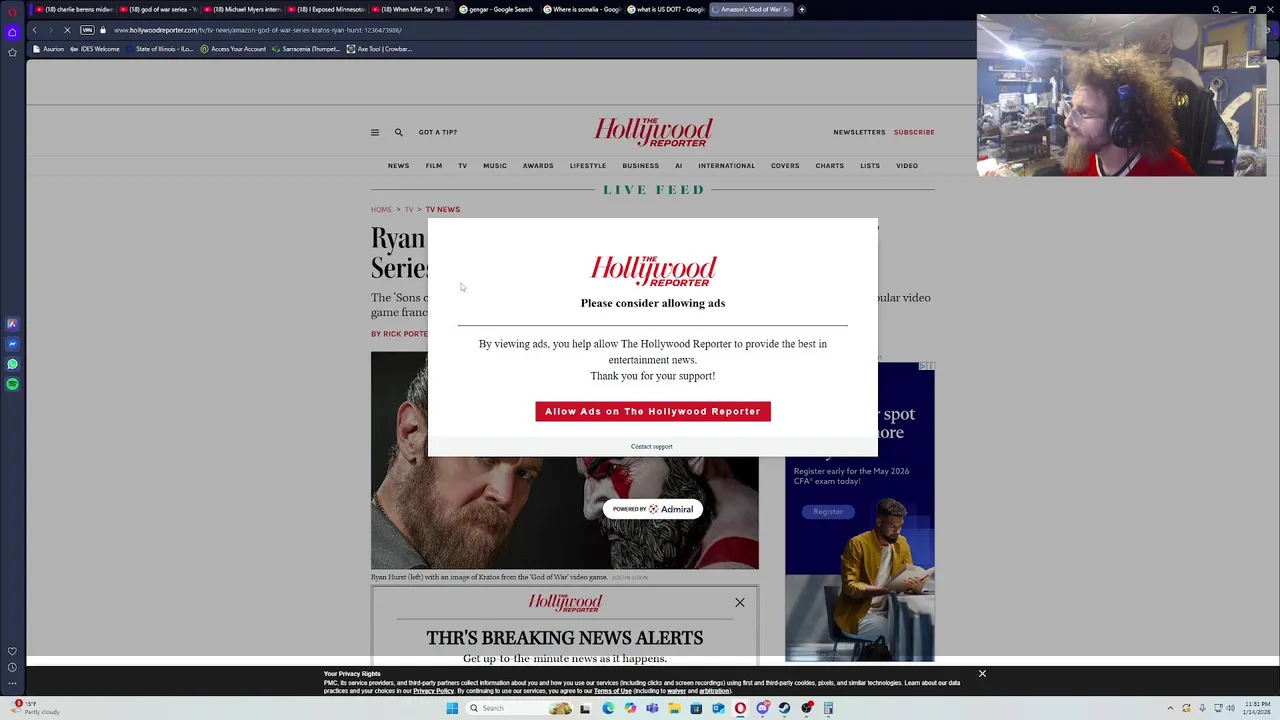Open Steam from the taskbar
1280x720 pixels.
tap(784, 708)
